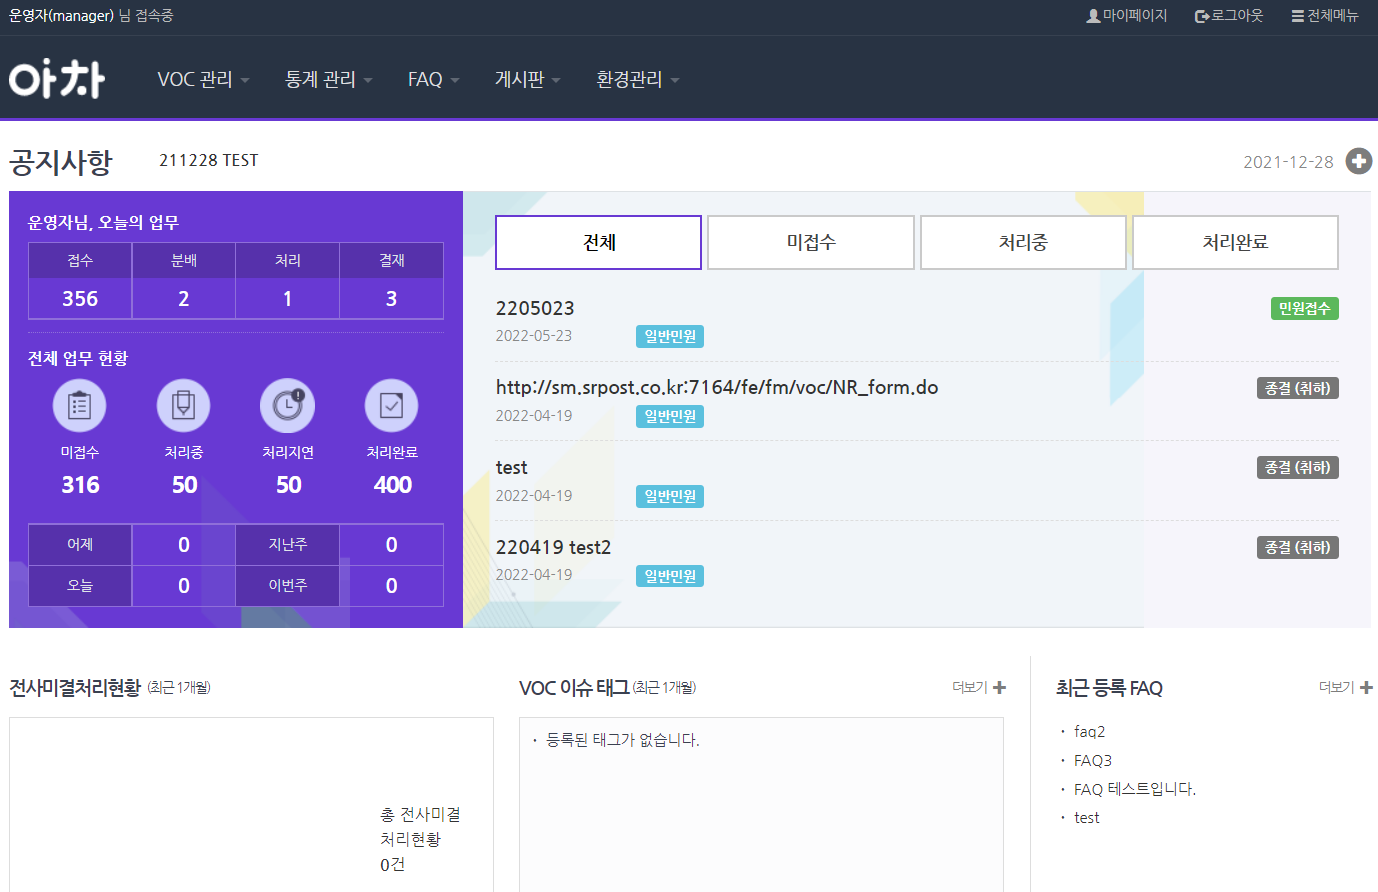Expand the 환경관리 dropdown menu
This screenshot has width=1378, height=892.
(x=637, y=79)
